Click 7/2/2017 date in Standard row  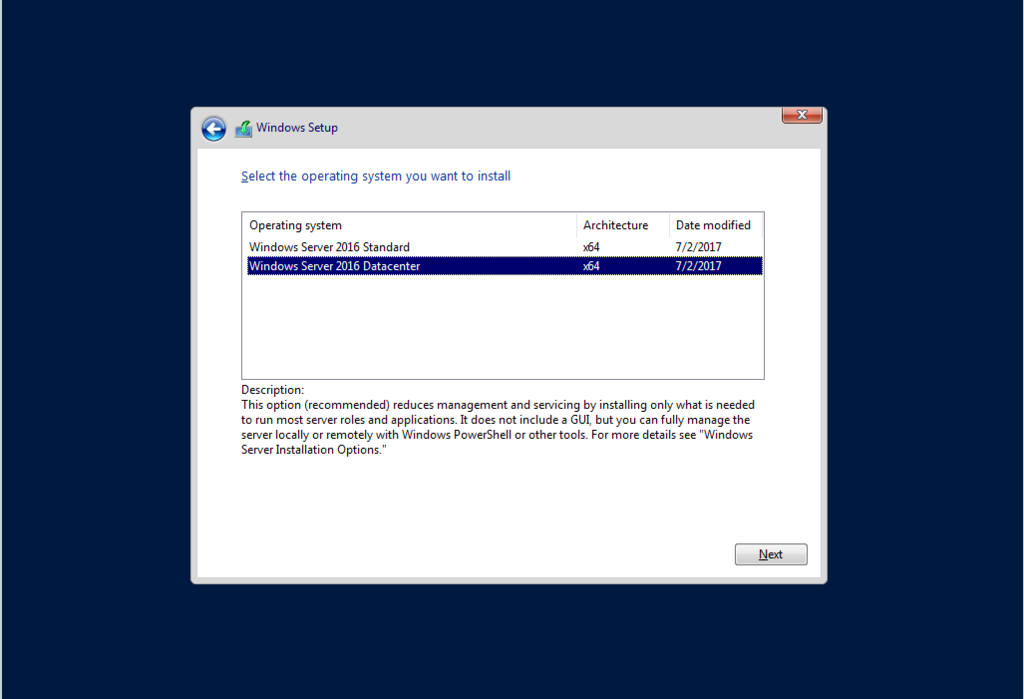coord(698,247)
